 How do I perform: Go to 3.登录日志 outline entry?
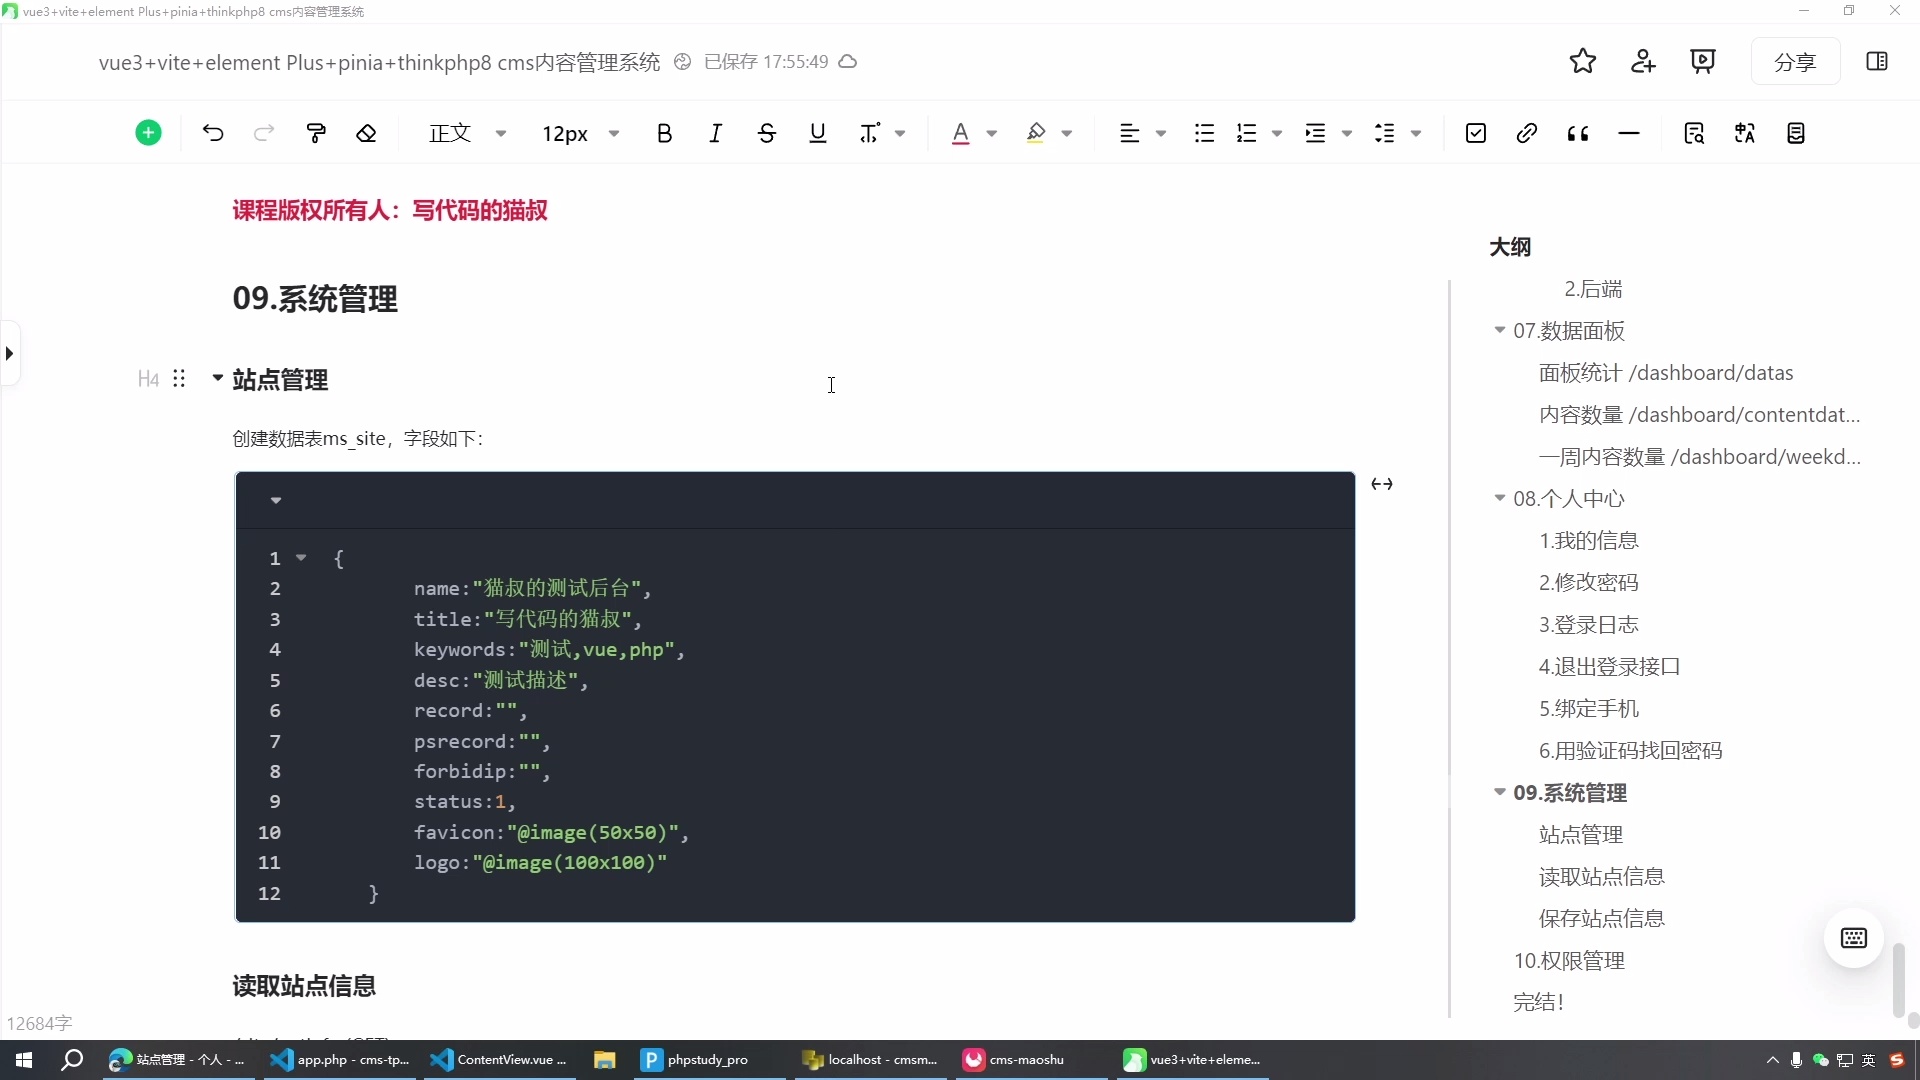tap(1589, 625)
